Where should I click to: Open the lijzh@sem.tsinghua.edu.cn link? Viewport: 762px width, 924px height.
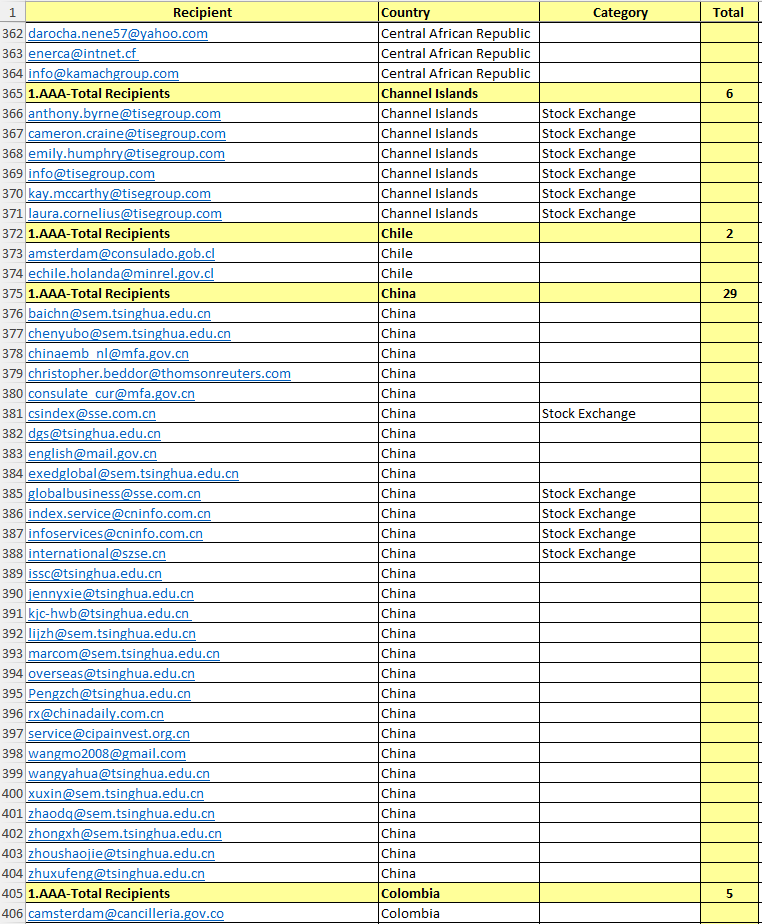point(112,635)
